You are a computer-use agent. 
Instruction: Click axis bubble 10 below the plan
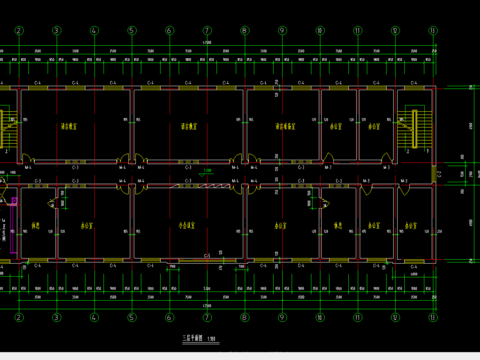pos(320,317)
